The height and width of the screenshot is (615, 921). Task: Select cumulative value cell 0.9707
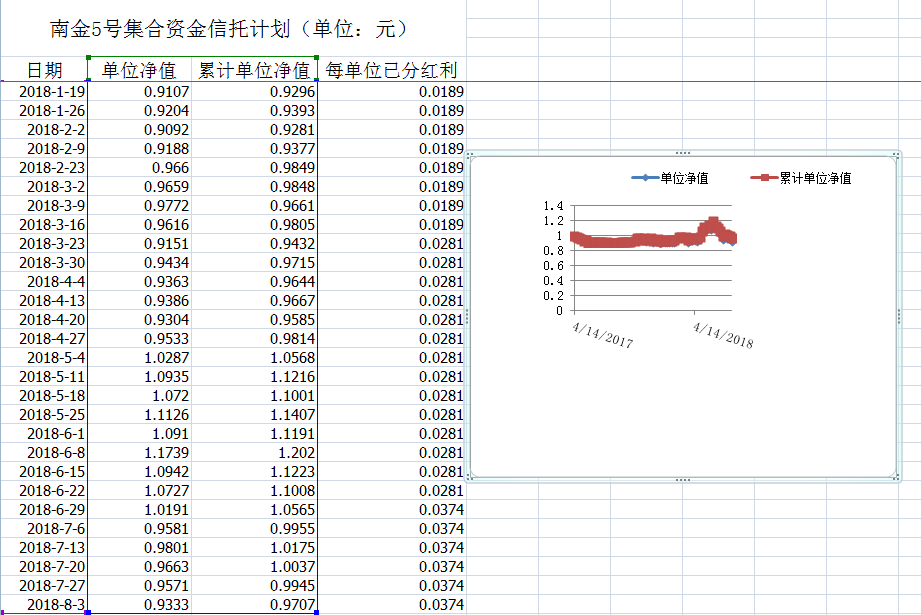point(254,604)
